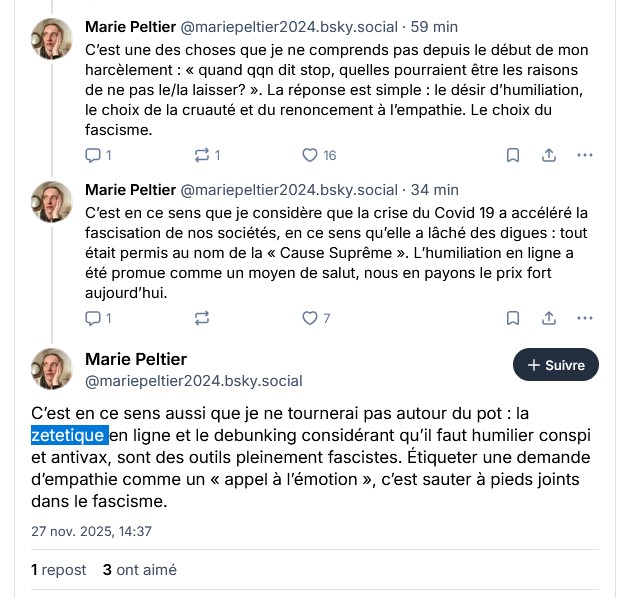Click @mariepeltier2024.bsky.social handle under main author
This screenshot has height=598, width=622.
click(194, 381)
